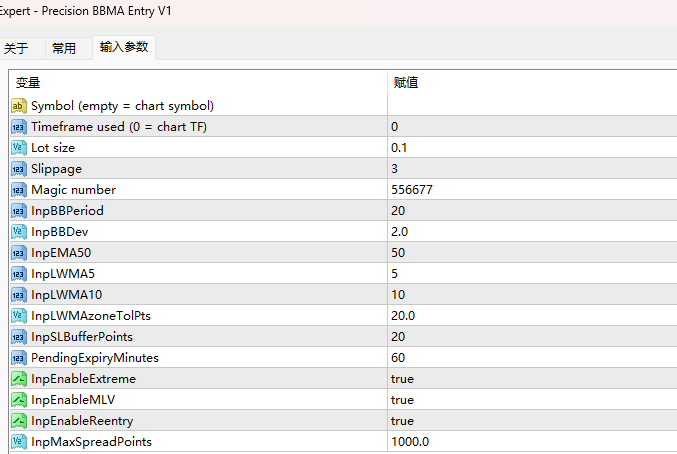Viewport: 677px width, 454px height.
Task: Click the bool icon next to InpEnableExtreme
Action: (19, 379)
